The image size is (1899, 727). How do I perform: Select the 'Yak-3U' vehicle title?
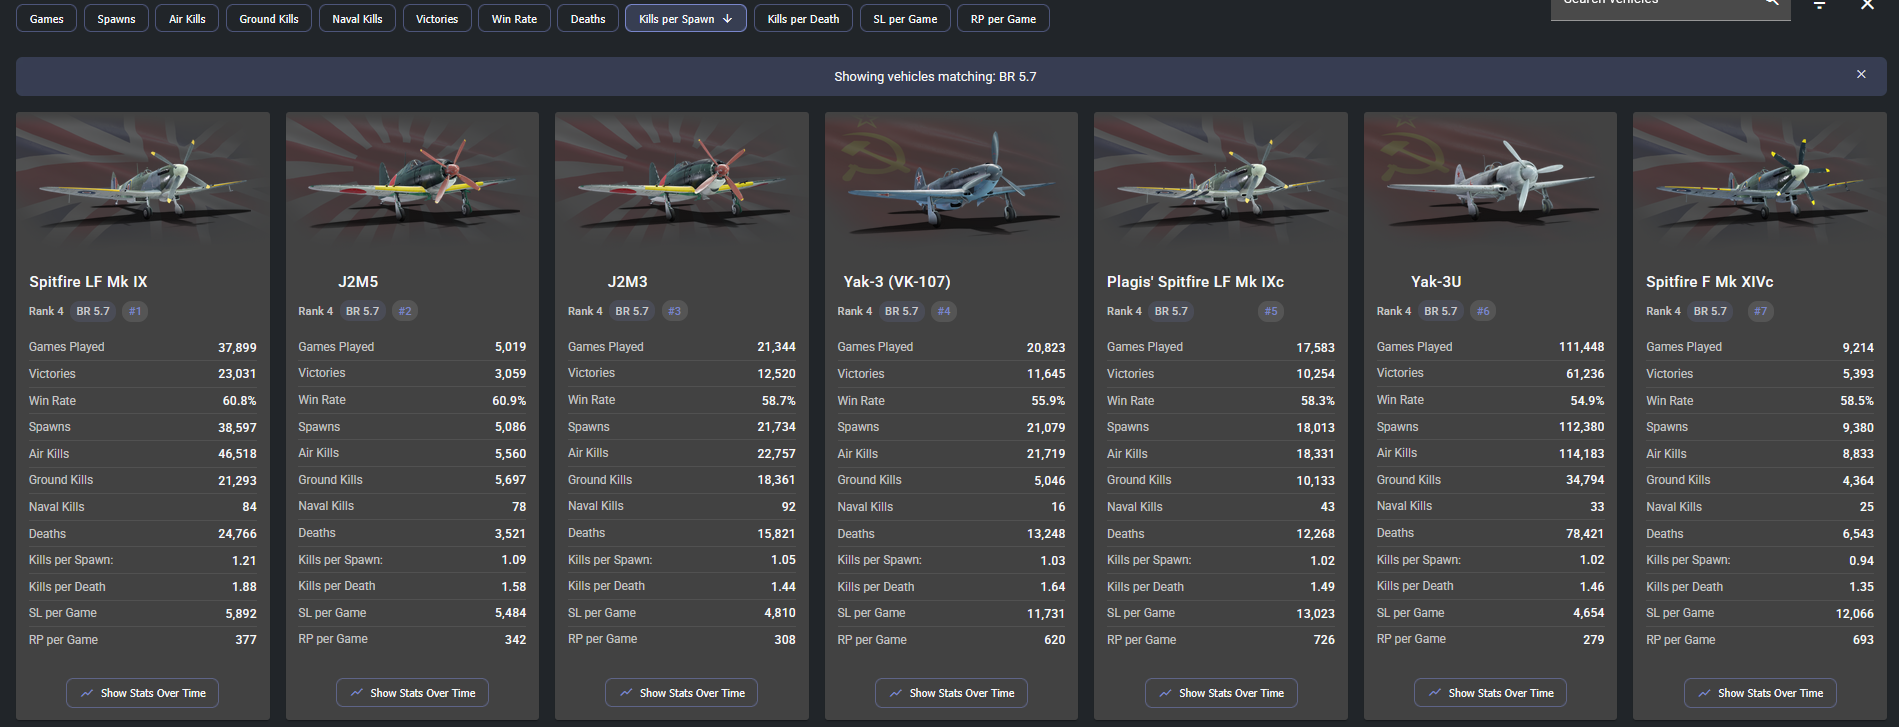(x=1436, y=282)
